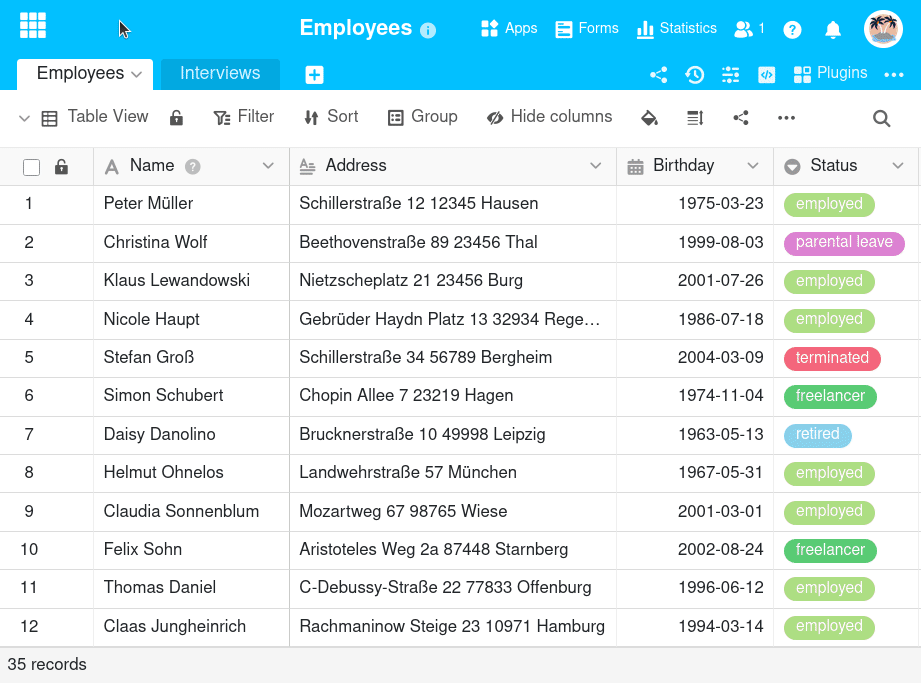This screenshot has height=683, width=921.
Task: Click the Filter button
Action: [244, 117]
